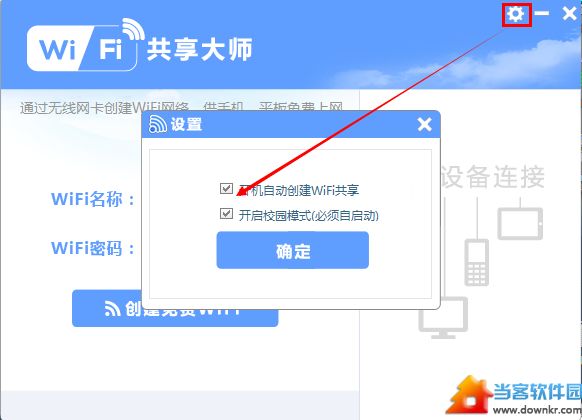
Task: Click the mobile phone device icon
Action: (476, 262)
